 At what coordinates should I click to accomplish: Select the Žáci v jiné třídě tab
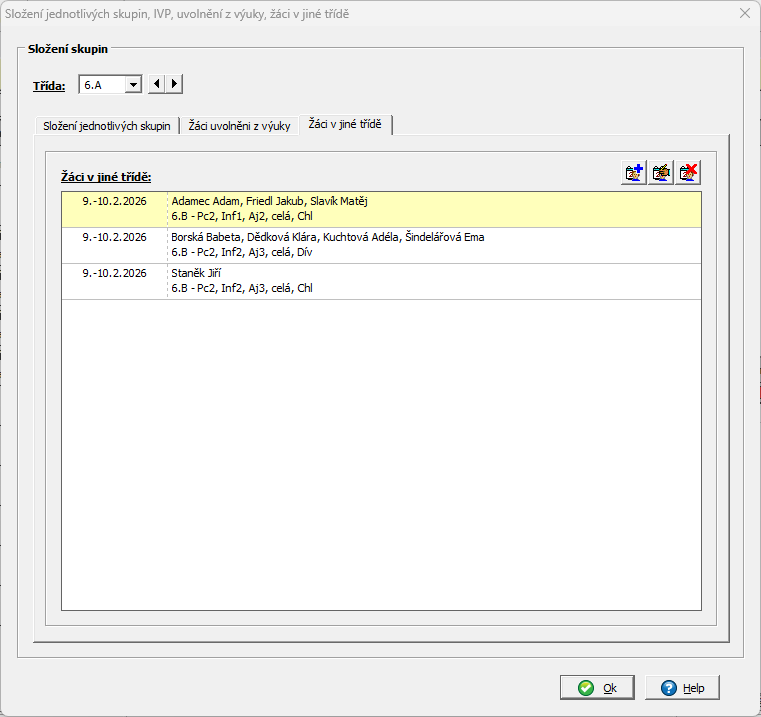coord(346,125)
